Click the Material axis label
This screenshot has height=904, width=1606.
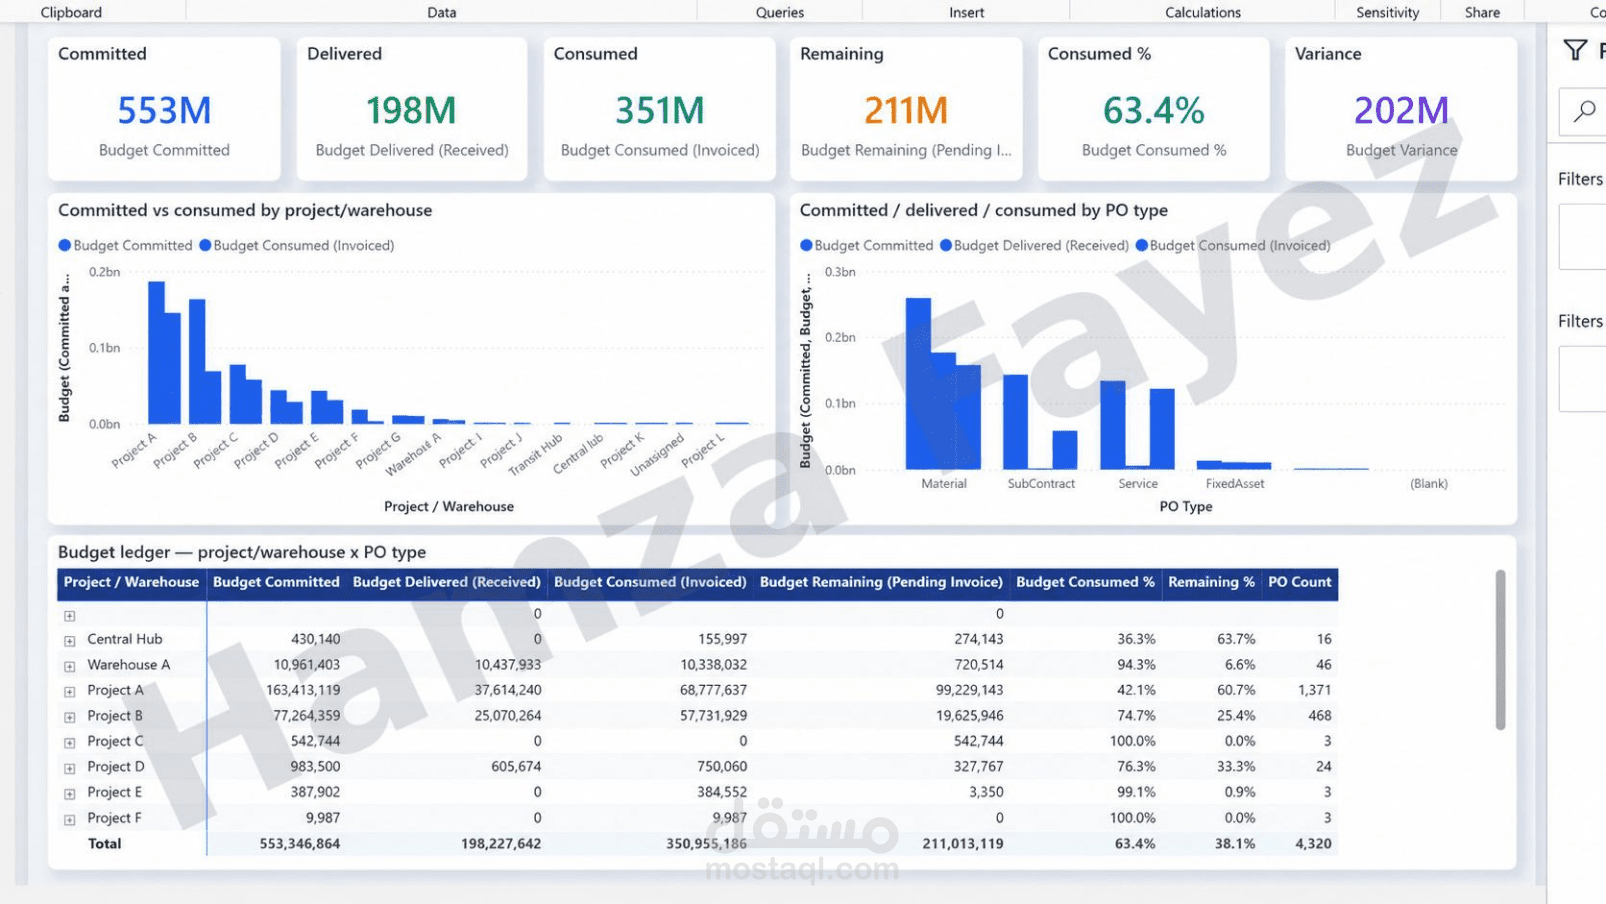944,483
